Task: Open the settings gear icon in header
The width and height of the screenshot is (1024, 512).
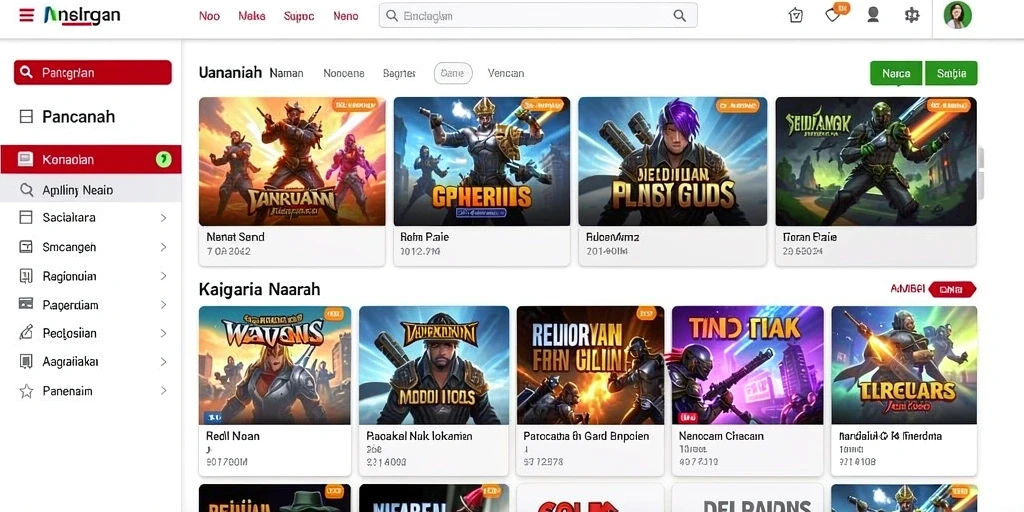Action: [x=912, y=15]
